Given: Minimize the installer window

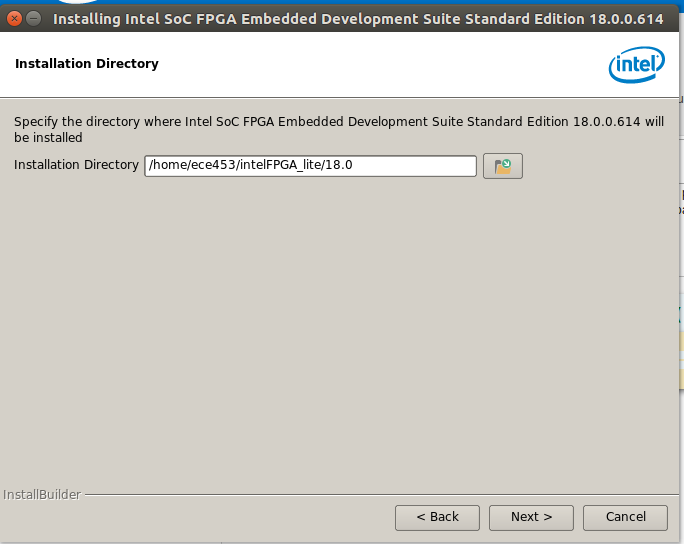Looking at the screenshot, I should click(x=34, y=18).
